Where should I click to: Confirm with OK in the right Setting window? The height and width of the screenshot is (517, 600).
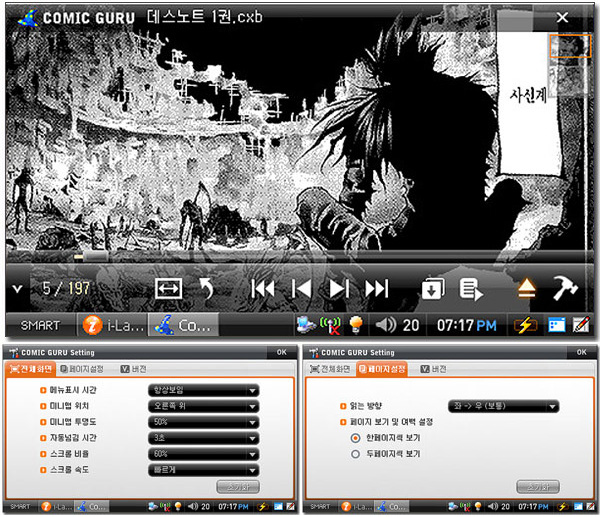point(581,352)
